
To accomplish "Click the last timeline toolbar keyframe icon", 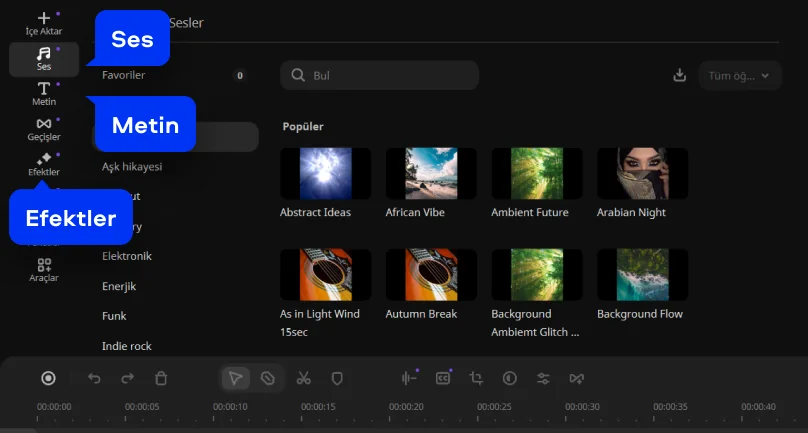I will click(577, 378).
